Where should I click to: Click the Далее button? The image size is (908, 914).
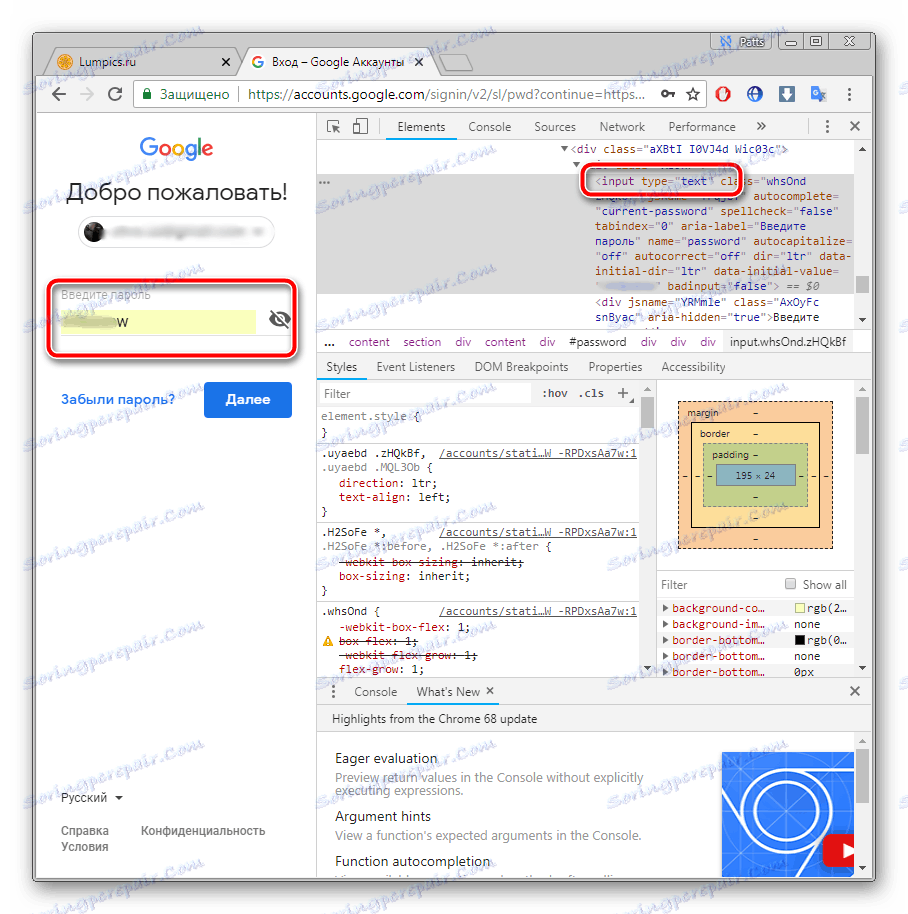[248, 400]
